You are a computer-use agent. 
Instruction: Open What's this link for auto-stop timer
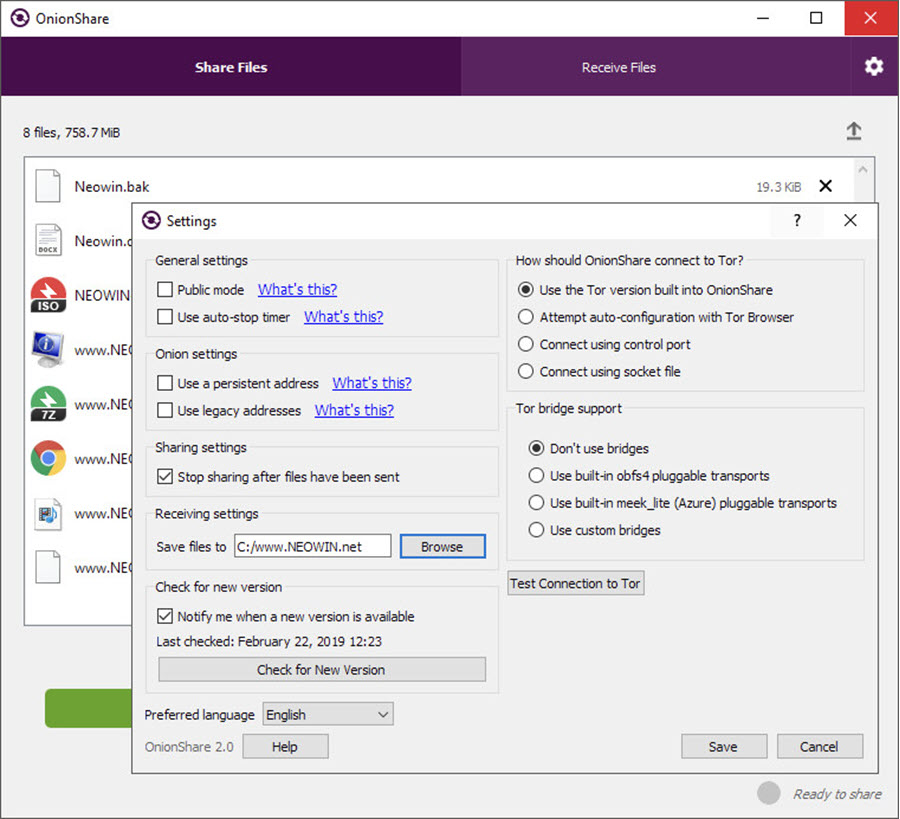[x=343, y=317]
